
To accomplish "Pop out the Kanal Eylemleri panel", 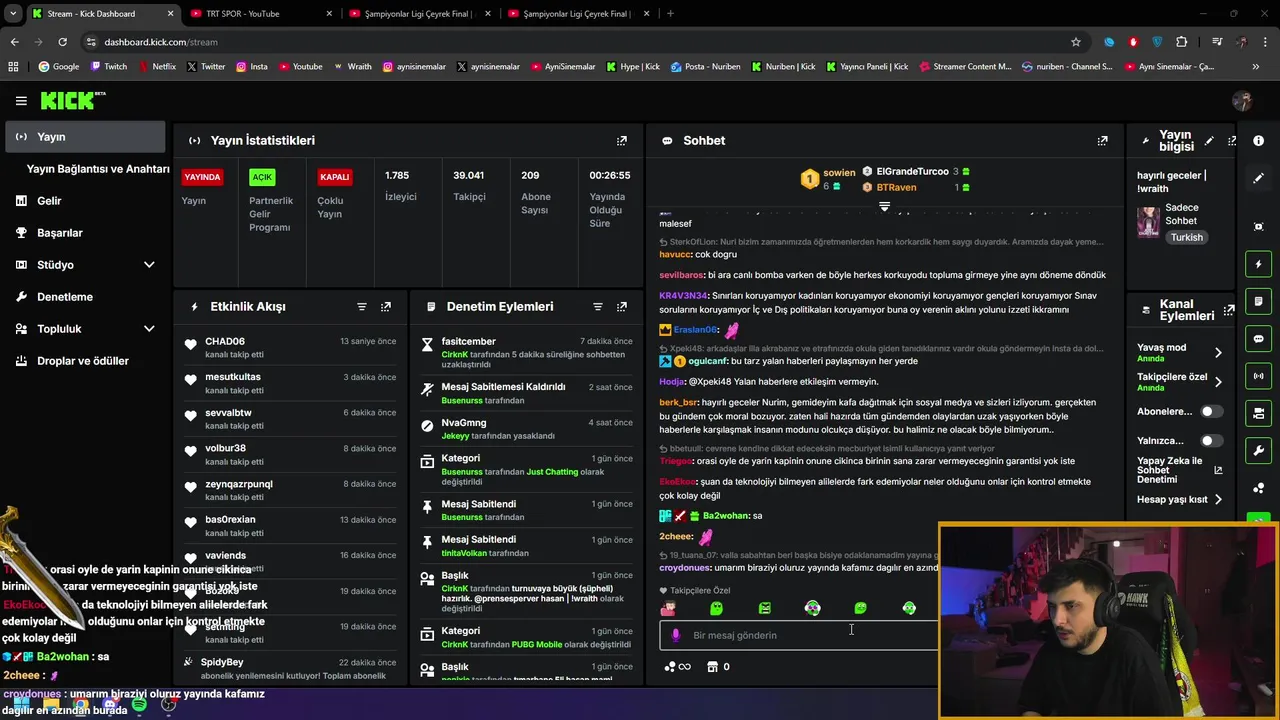I will tap(1229, 310).
